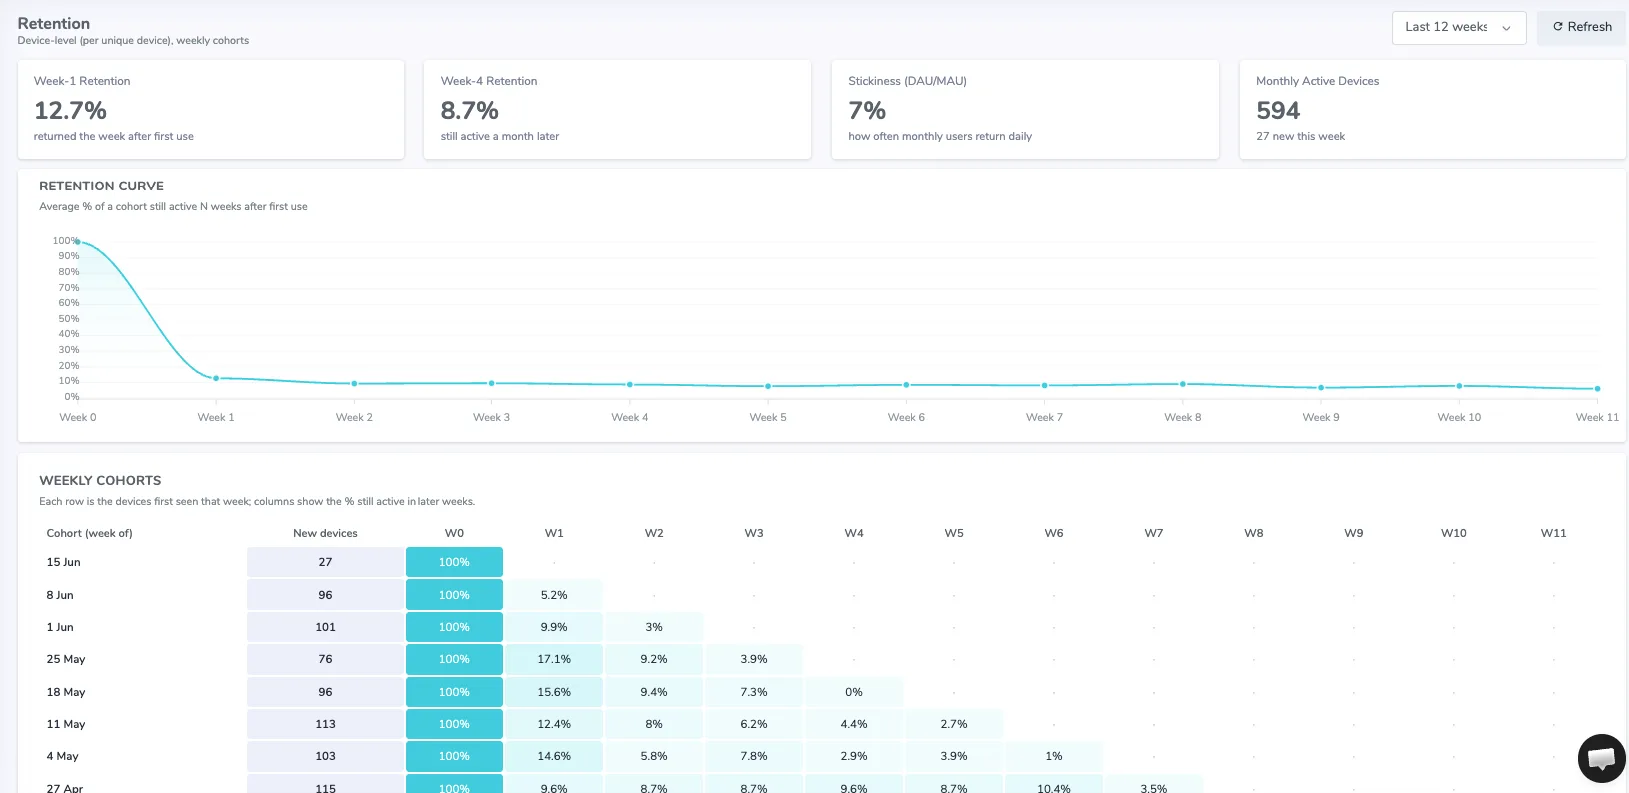This screenshot has width=1629, height=793.
Task: Click the 15.6% W1 cell for 18 May
Action: (554, 692)
